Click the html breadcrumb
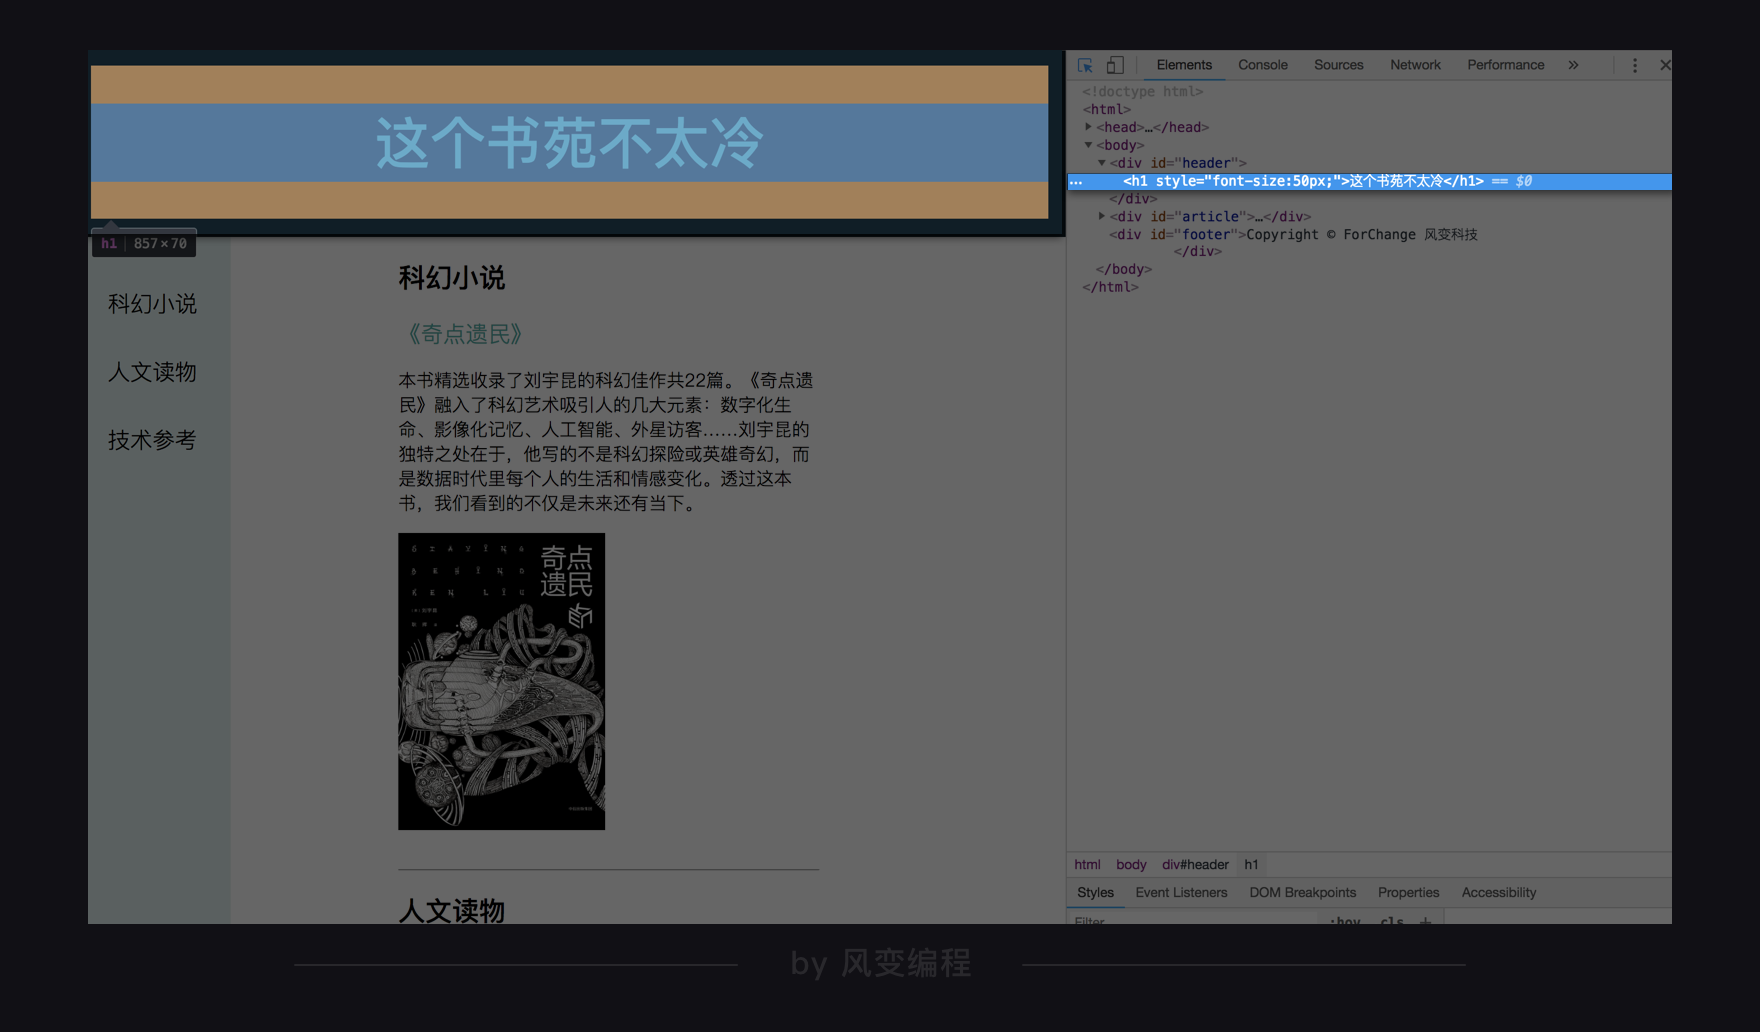 click(x=1087, y=865)
